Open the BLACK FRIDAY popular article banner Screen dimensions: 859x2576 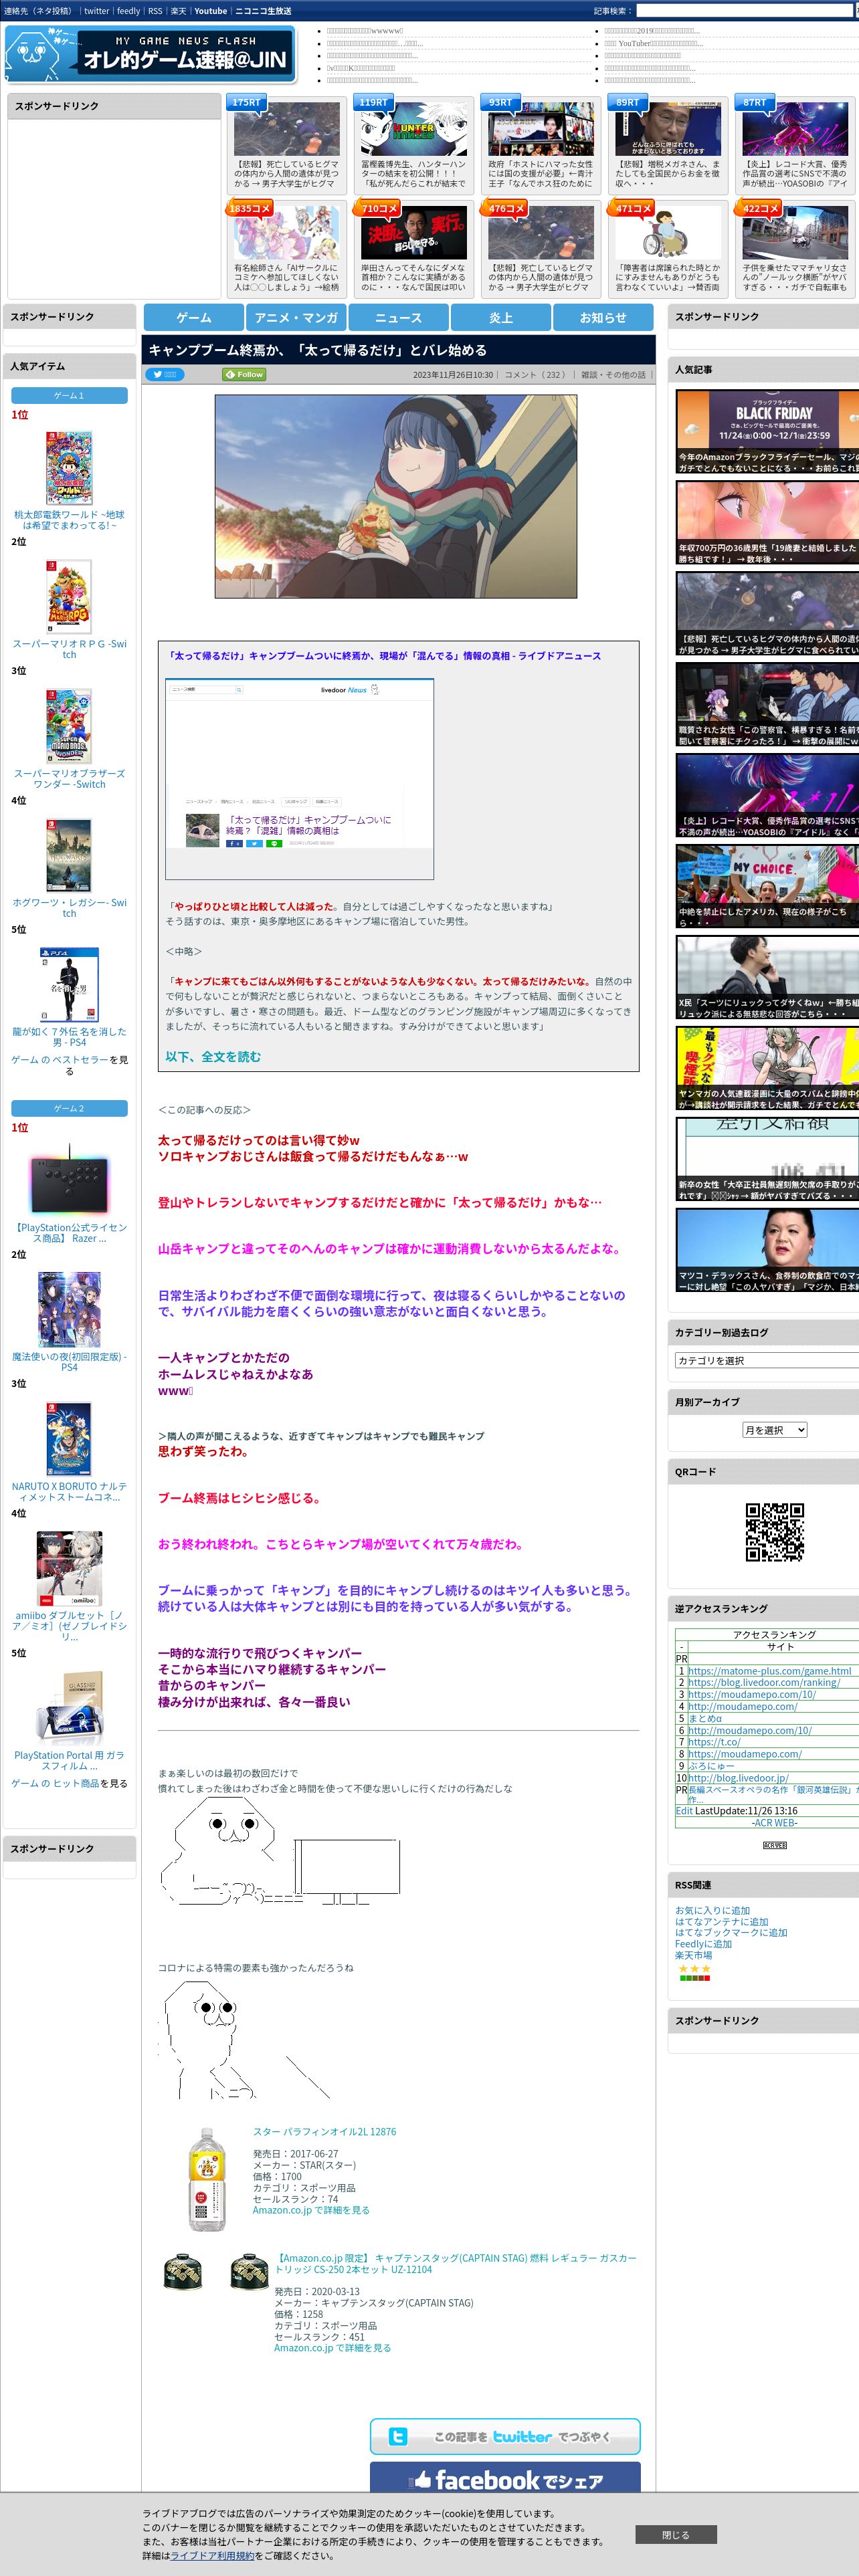pyautogui.click(x=767, y=432)
